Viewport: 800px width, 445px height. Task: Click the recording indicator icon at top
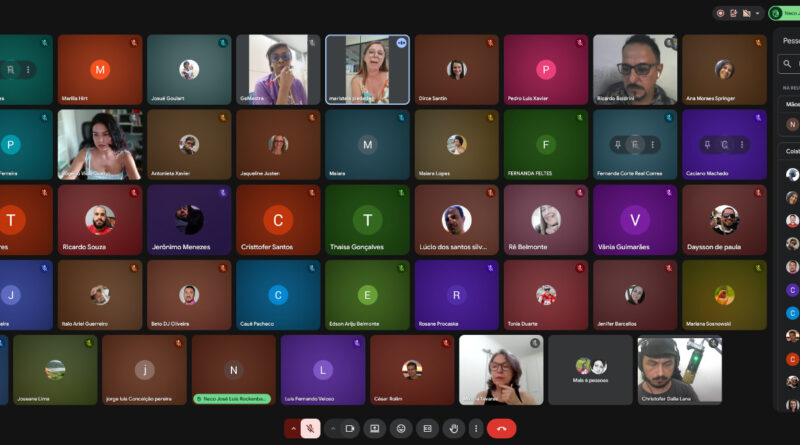(720, 13)
